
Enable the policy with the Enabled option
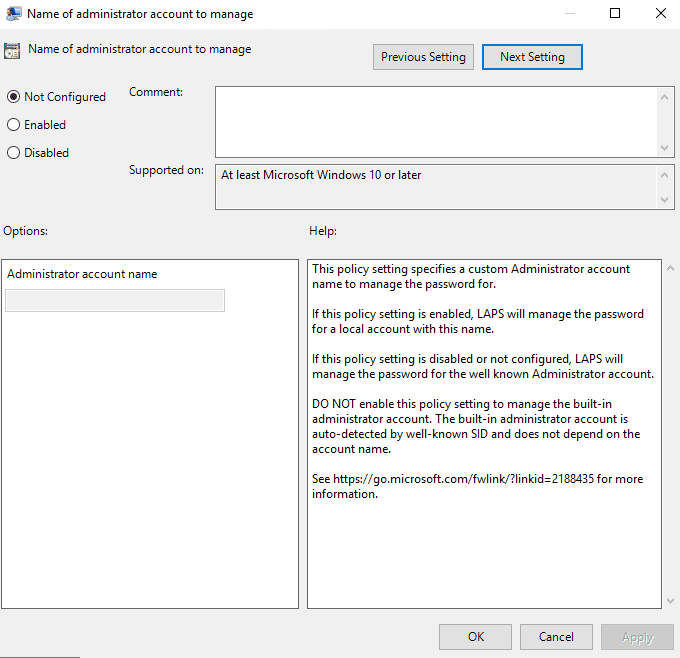[x=13, y=125]
